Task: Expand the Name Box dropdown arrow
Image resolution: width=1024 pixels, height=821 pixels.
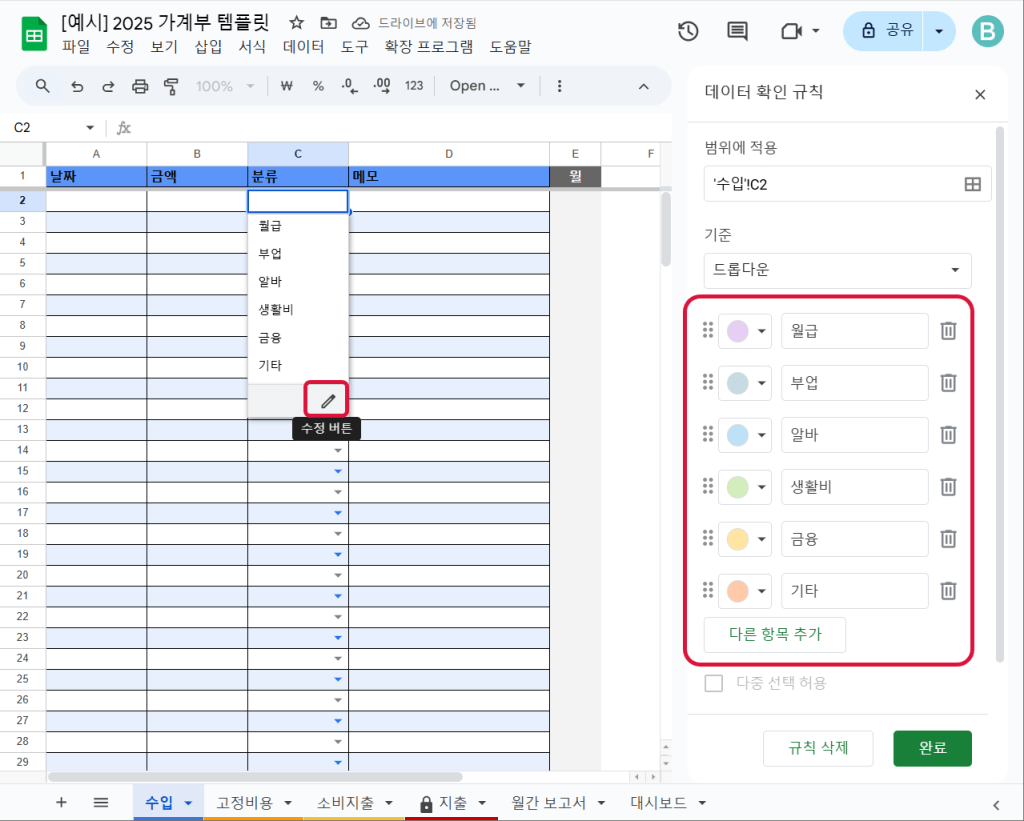Action: point(90,128)
